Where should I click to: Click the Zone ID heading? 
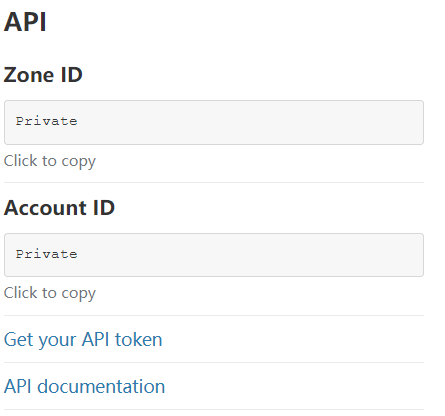tap(43, 75)
